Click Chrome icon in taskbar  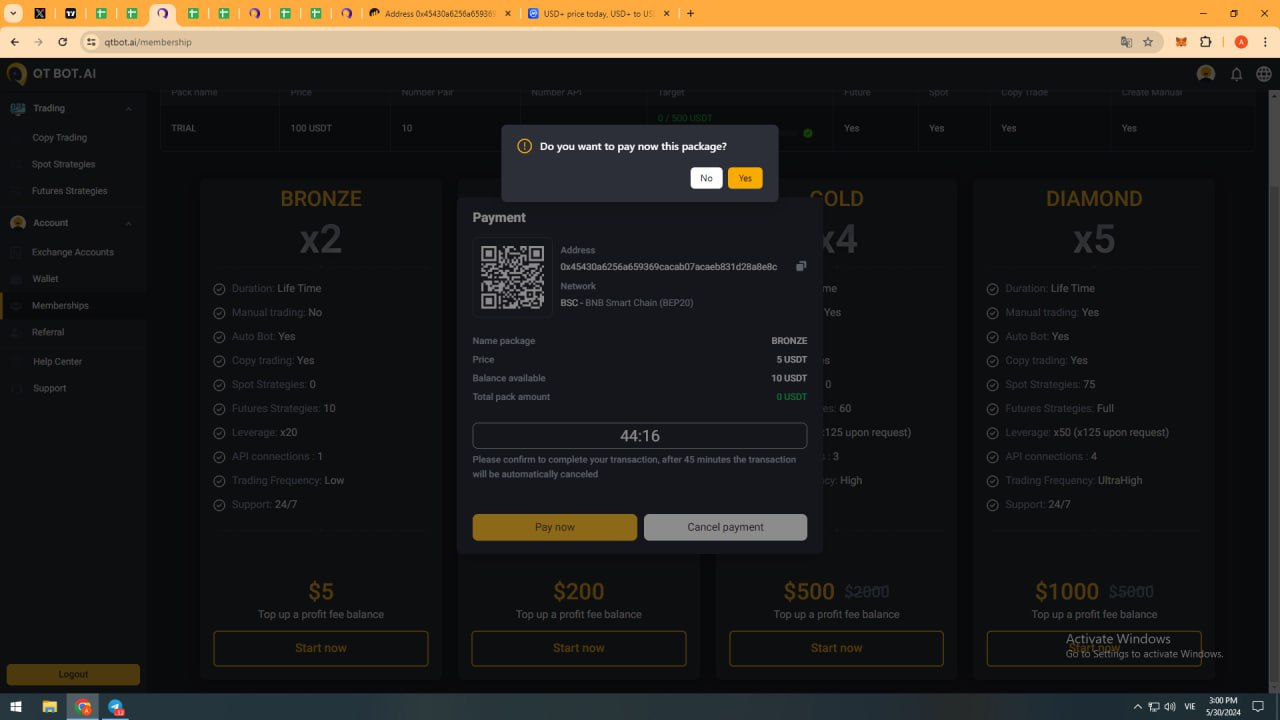tap(82, 706)
